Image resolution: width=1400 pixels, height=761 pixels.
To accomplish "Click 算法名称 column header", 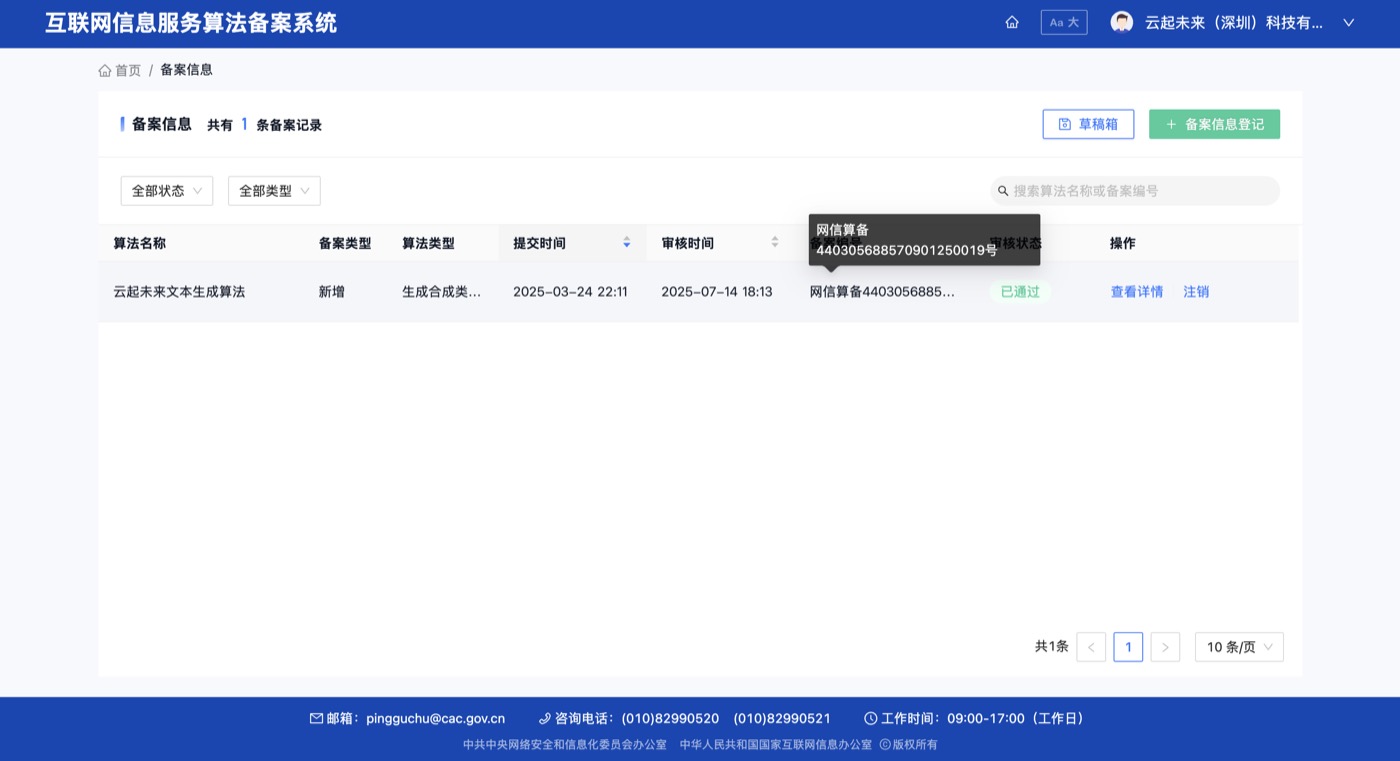I will (x=139, y=243).
